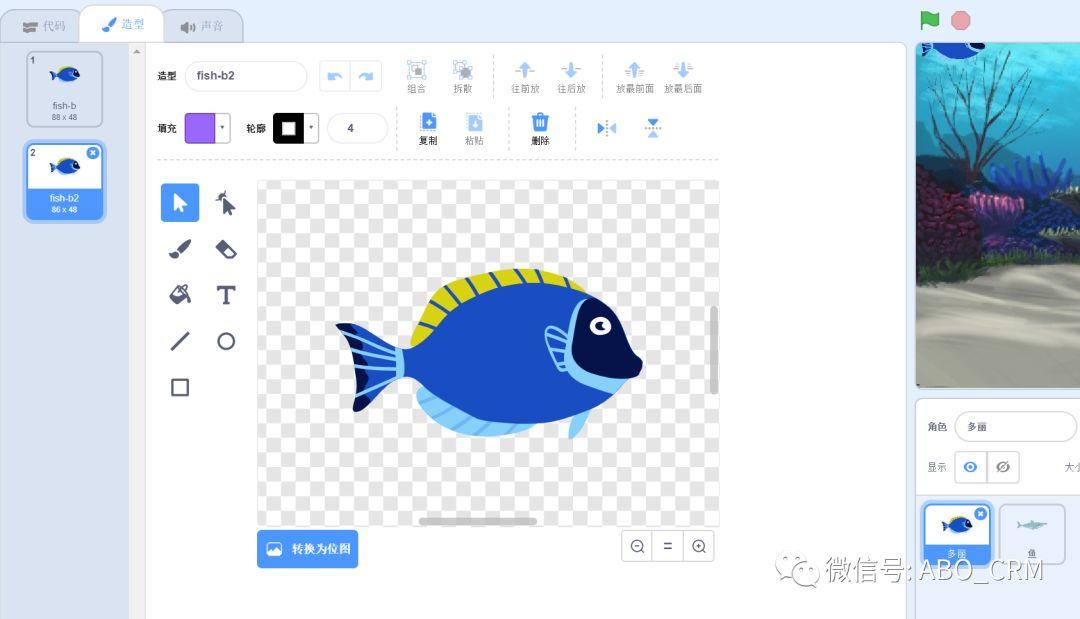The height and width of the screenshot is (619, 1080).
Task: Click the Forward (往前放) icon
Action: click(525, 70)
